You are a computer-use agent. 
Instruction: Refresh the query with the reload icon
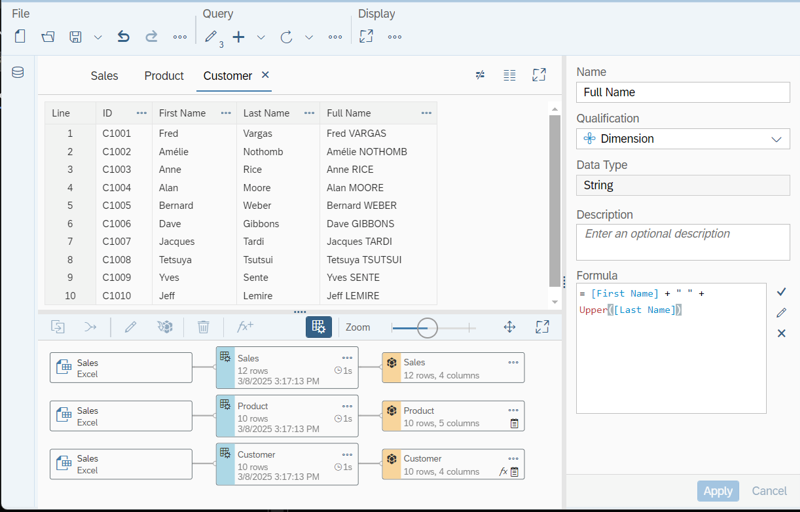click(286, 37)
